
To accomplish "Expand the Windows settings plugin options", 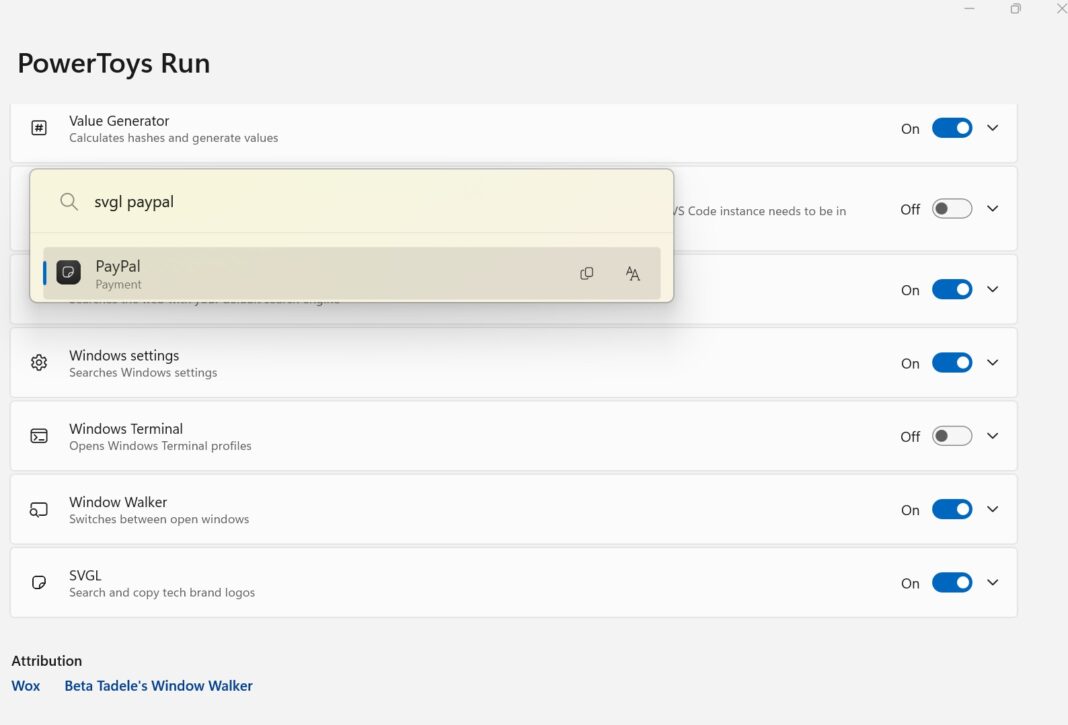I will click(992, 363).
